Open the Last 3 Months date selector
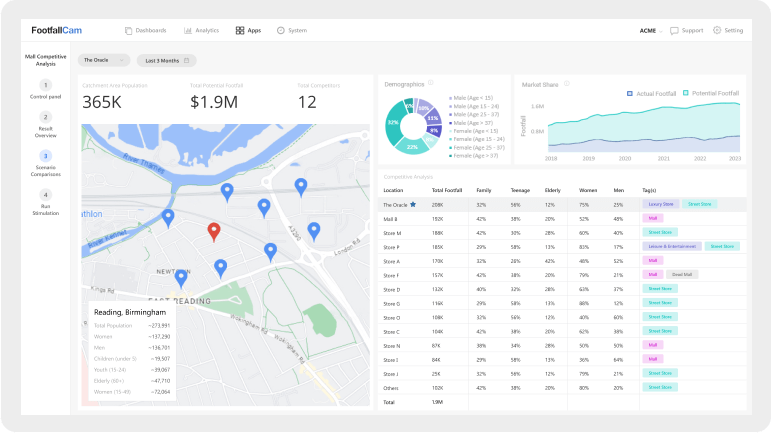771x433 pixels. tap(167, 60)
